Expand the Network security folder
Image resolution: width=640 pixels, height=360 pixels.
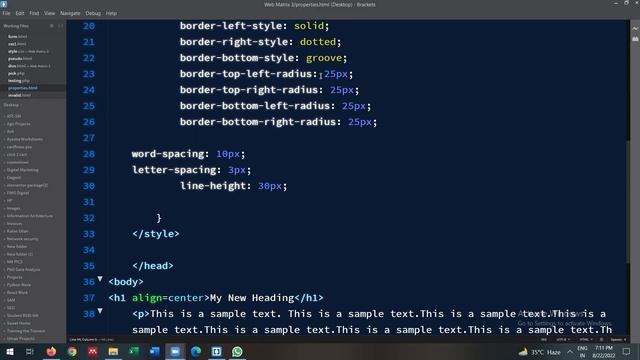pyautogui.click(x=22, y=239)
